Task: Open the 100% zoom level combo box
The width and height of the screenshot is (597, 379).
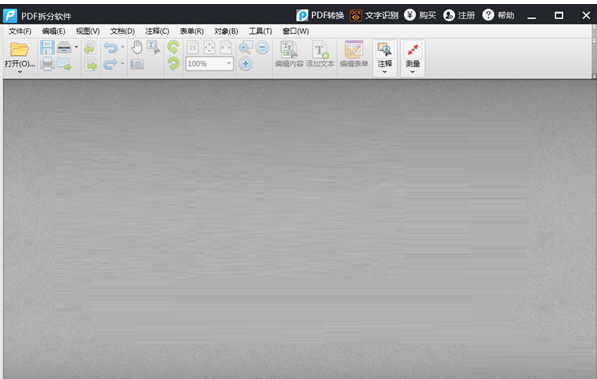Action: pyautogui.click(x=209, y=64)
